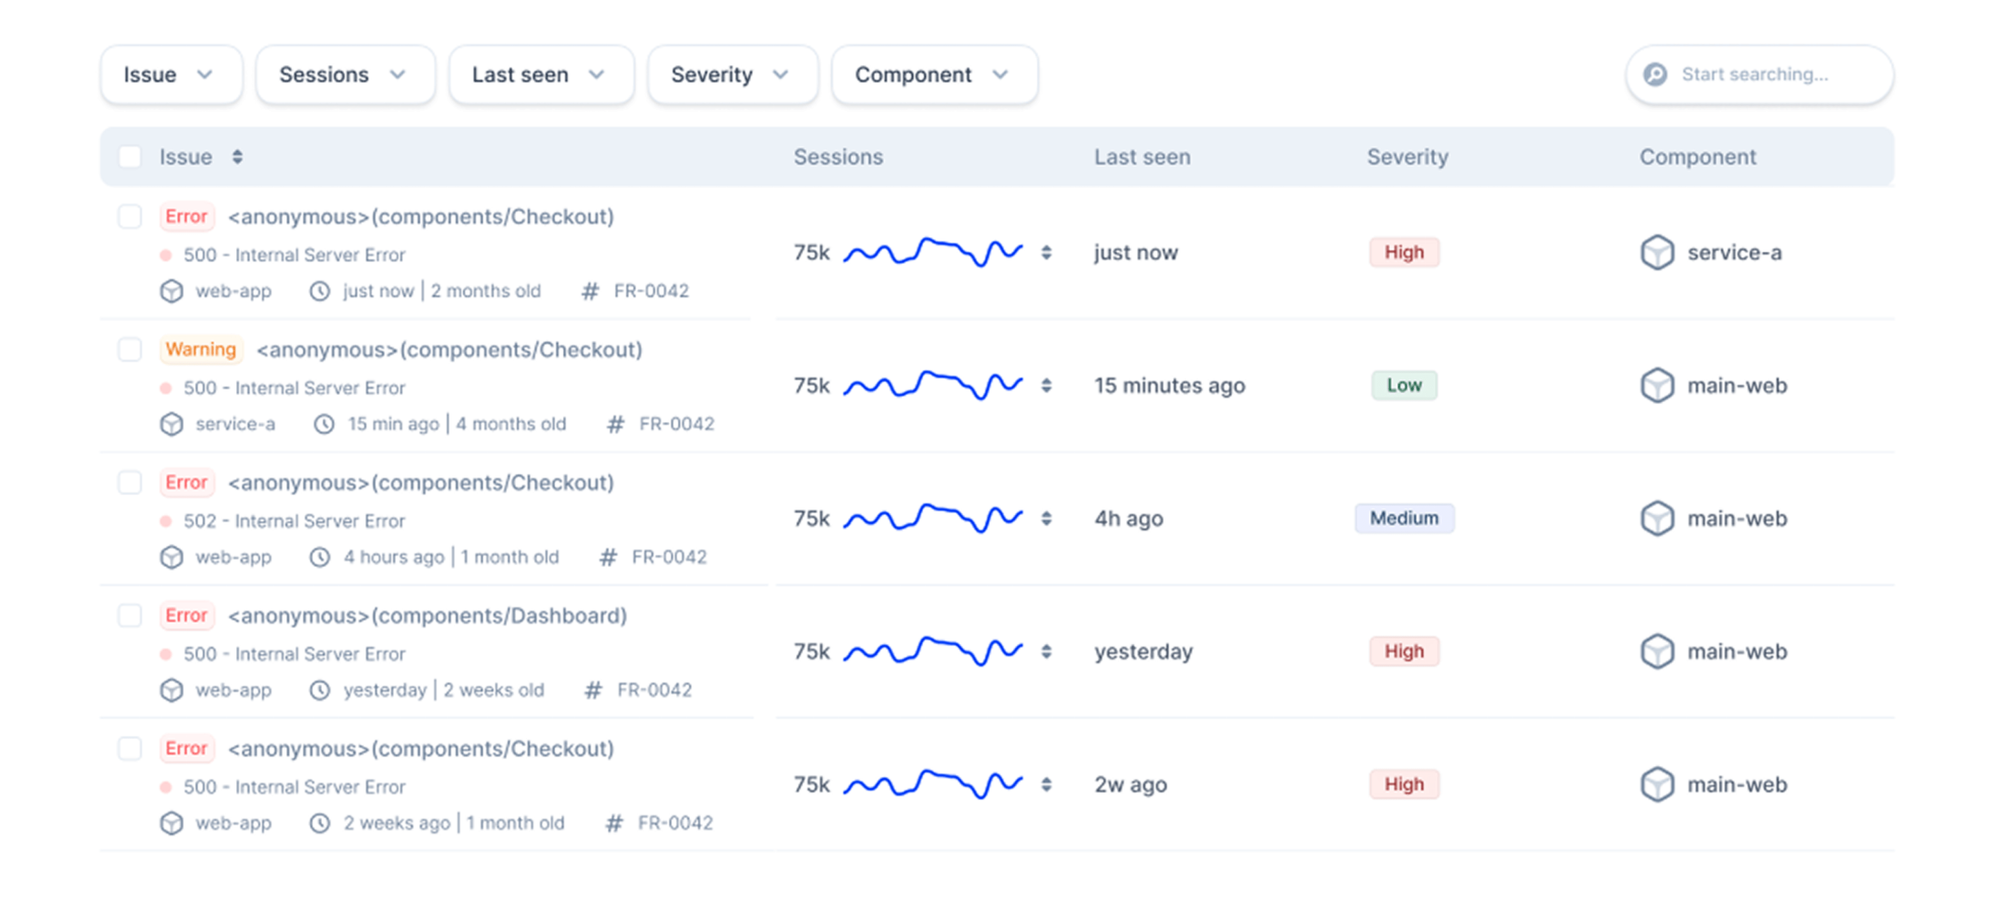Click the clock icon beside '15 min ago'

point(324,424)
